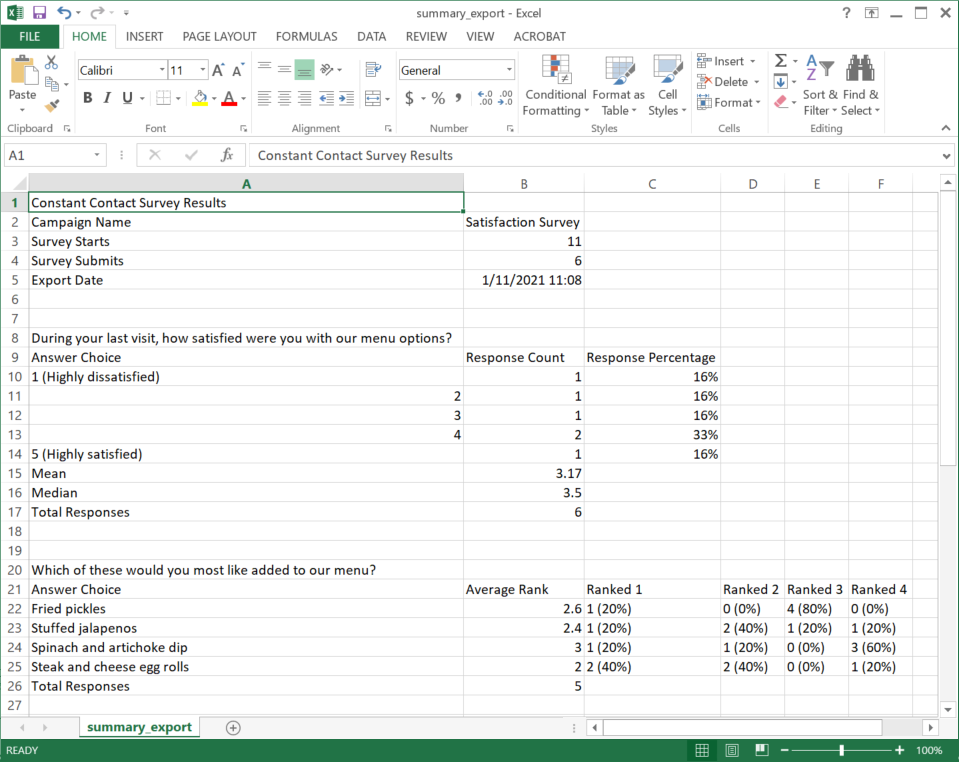The image size is (959, 762).
Task: Switch to the PAGE LAYOUT tab
Action: 220,37
